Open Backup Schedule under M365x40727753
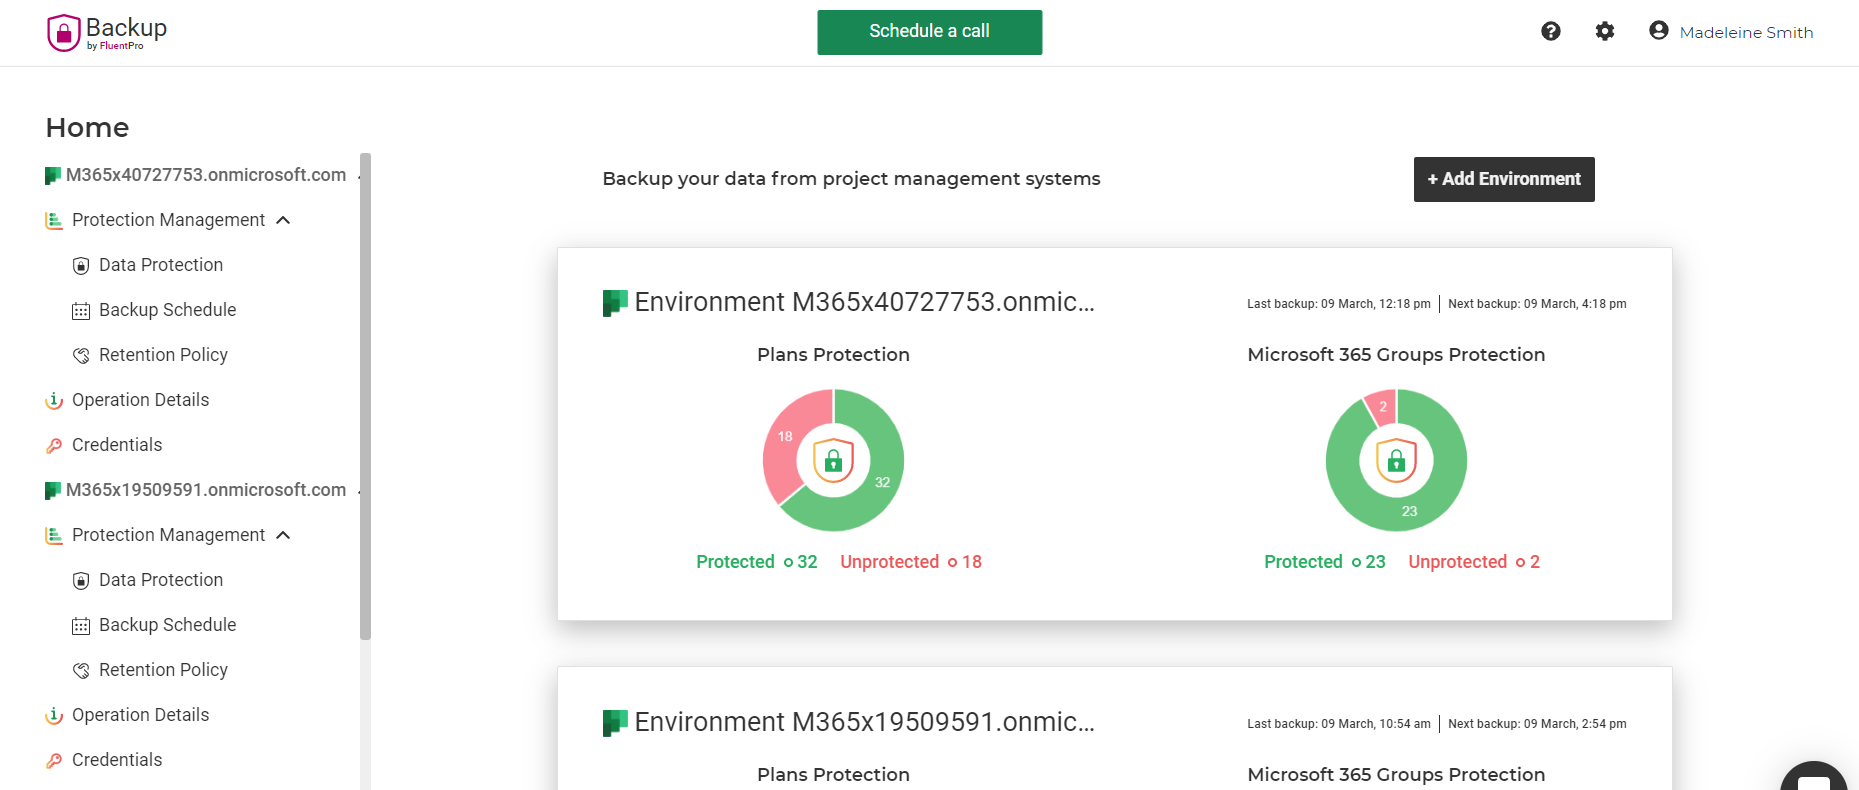The width and height of the screenshot is (1859, 790). (x=167, y=310)
